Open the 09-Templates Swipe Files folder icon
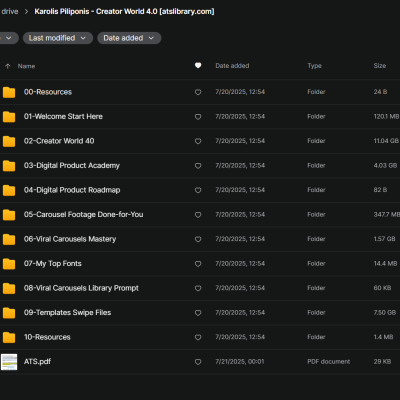 [9, 313]
